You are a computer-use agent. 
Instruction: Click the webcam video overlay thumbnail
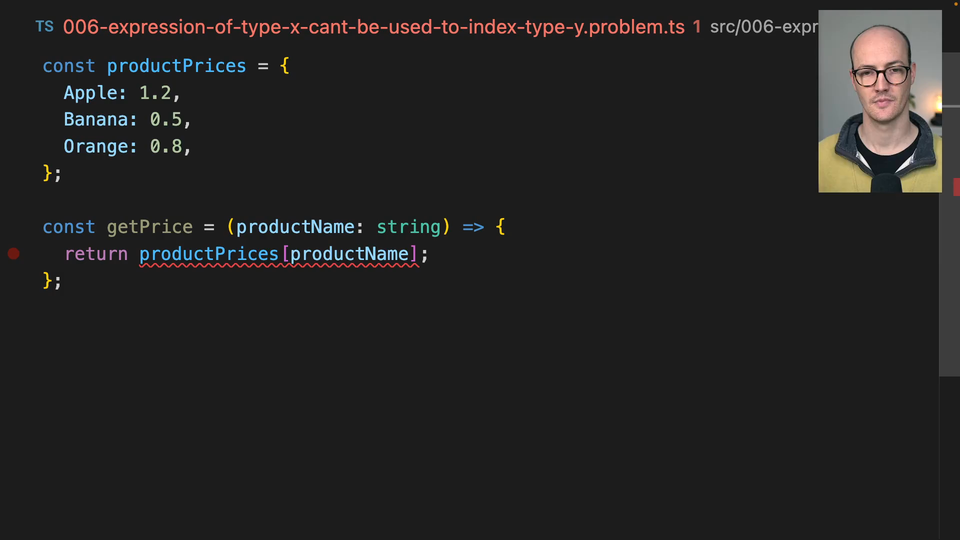tap(879, 101)
